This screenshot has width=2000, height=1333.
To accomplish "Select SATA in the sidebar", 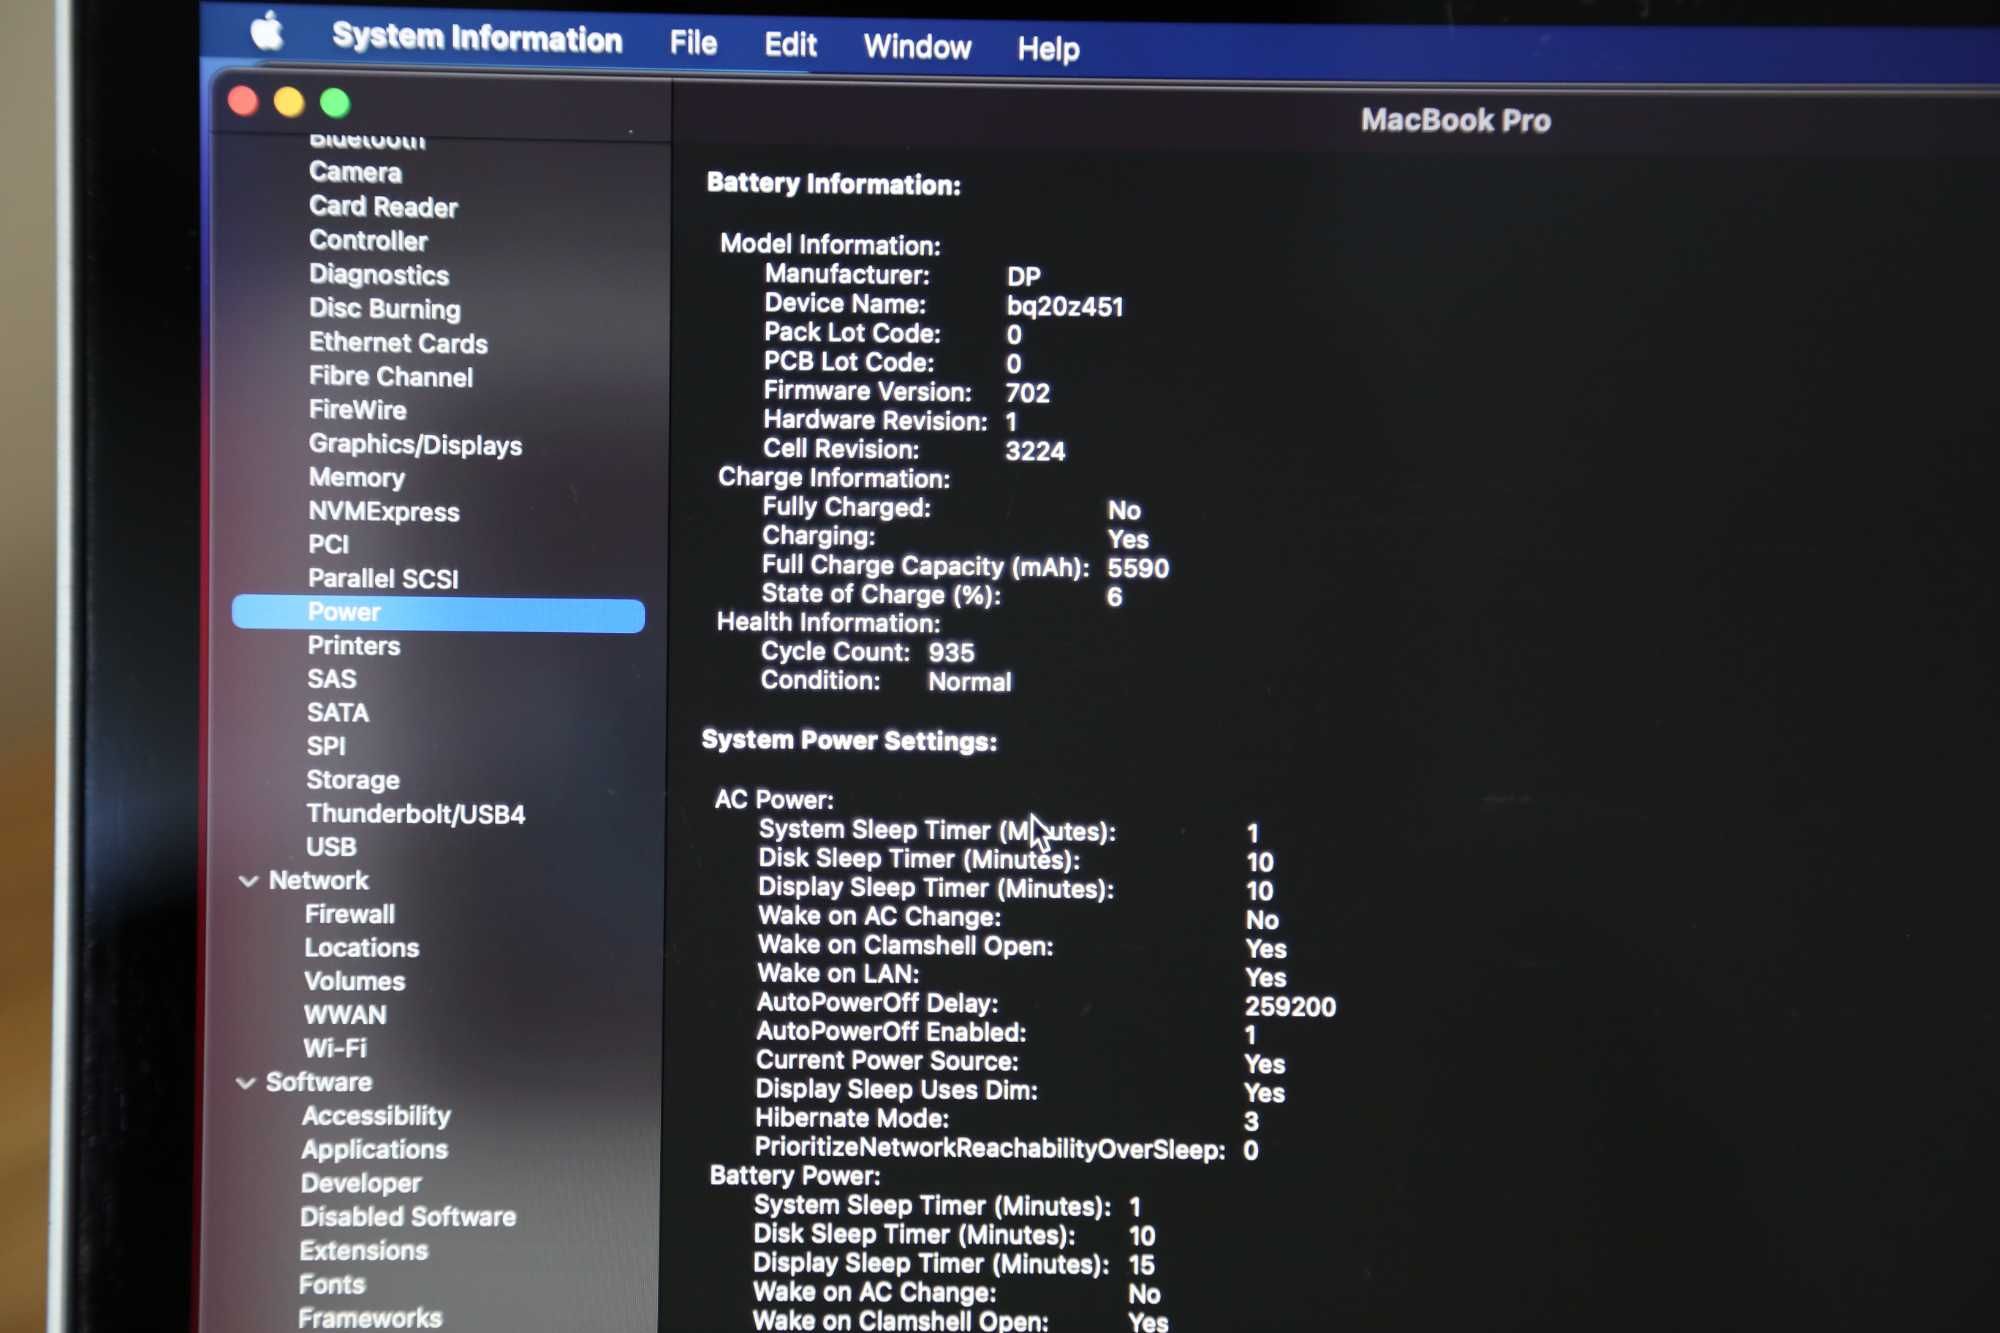I will point(338,713).
